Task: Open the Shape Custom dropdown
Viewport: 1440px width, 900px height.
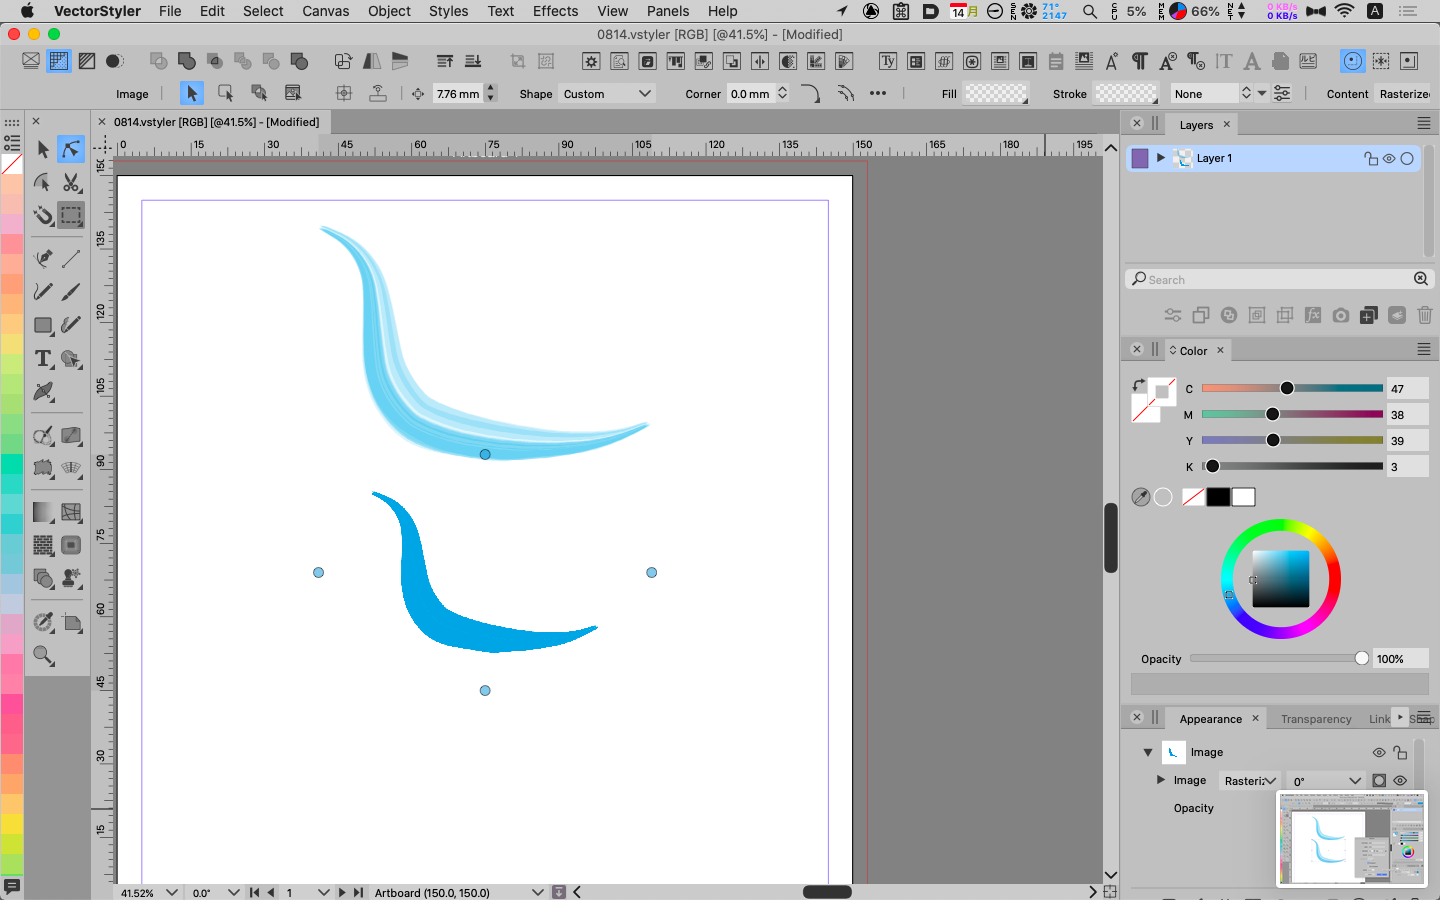Action: [x=607, y=94]
